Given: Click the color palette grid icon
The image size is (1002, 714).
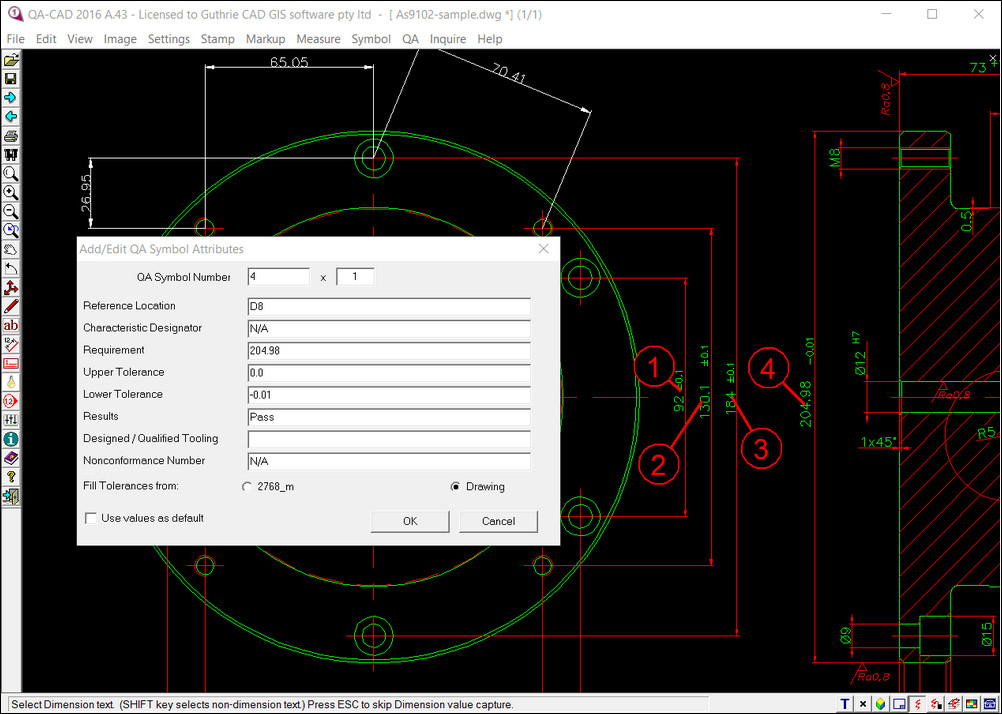Looking at the screenshot, I should point(970,704).
